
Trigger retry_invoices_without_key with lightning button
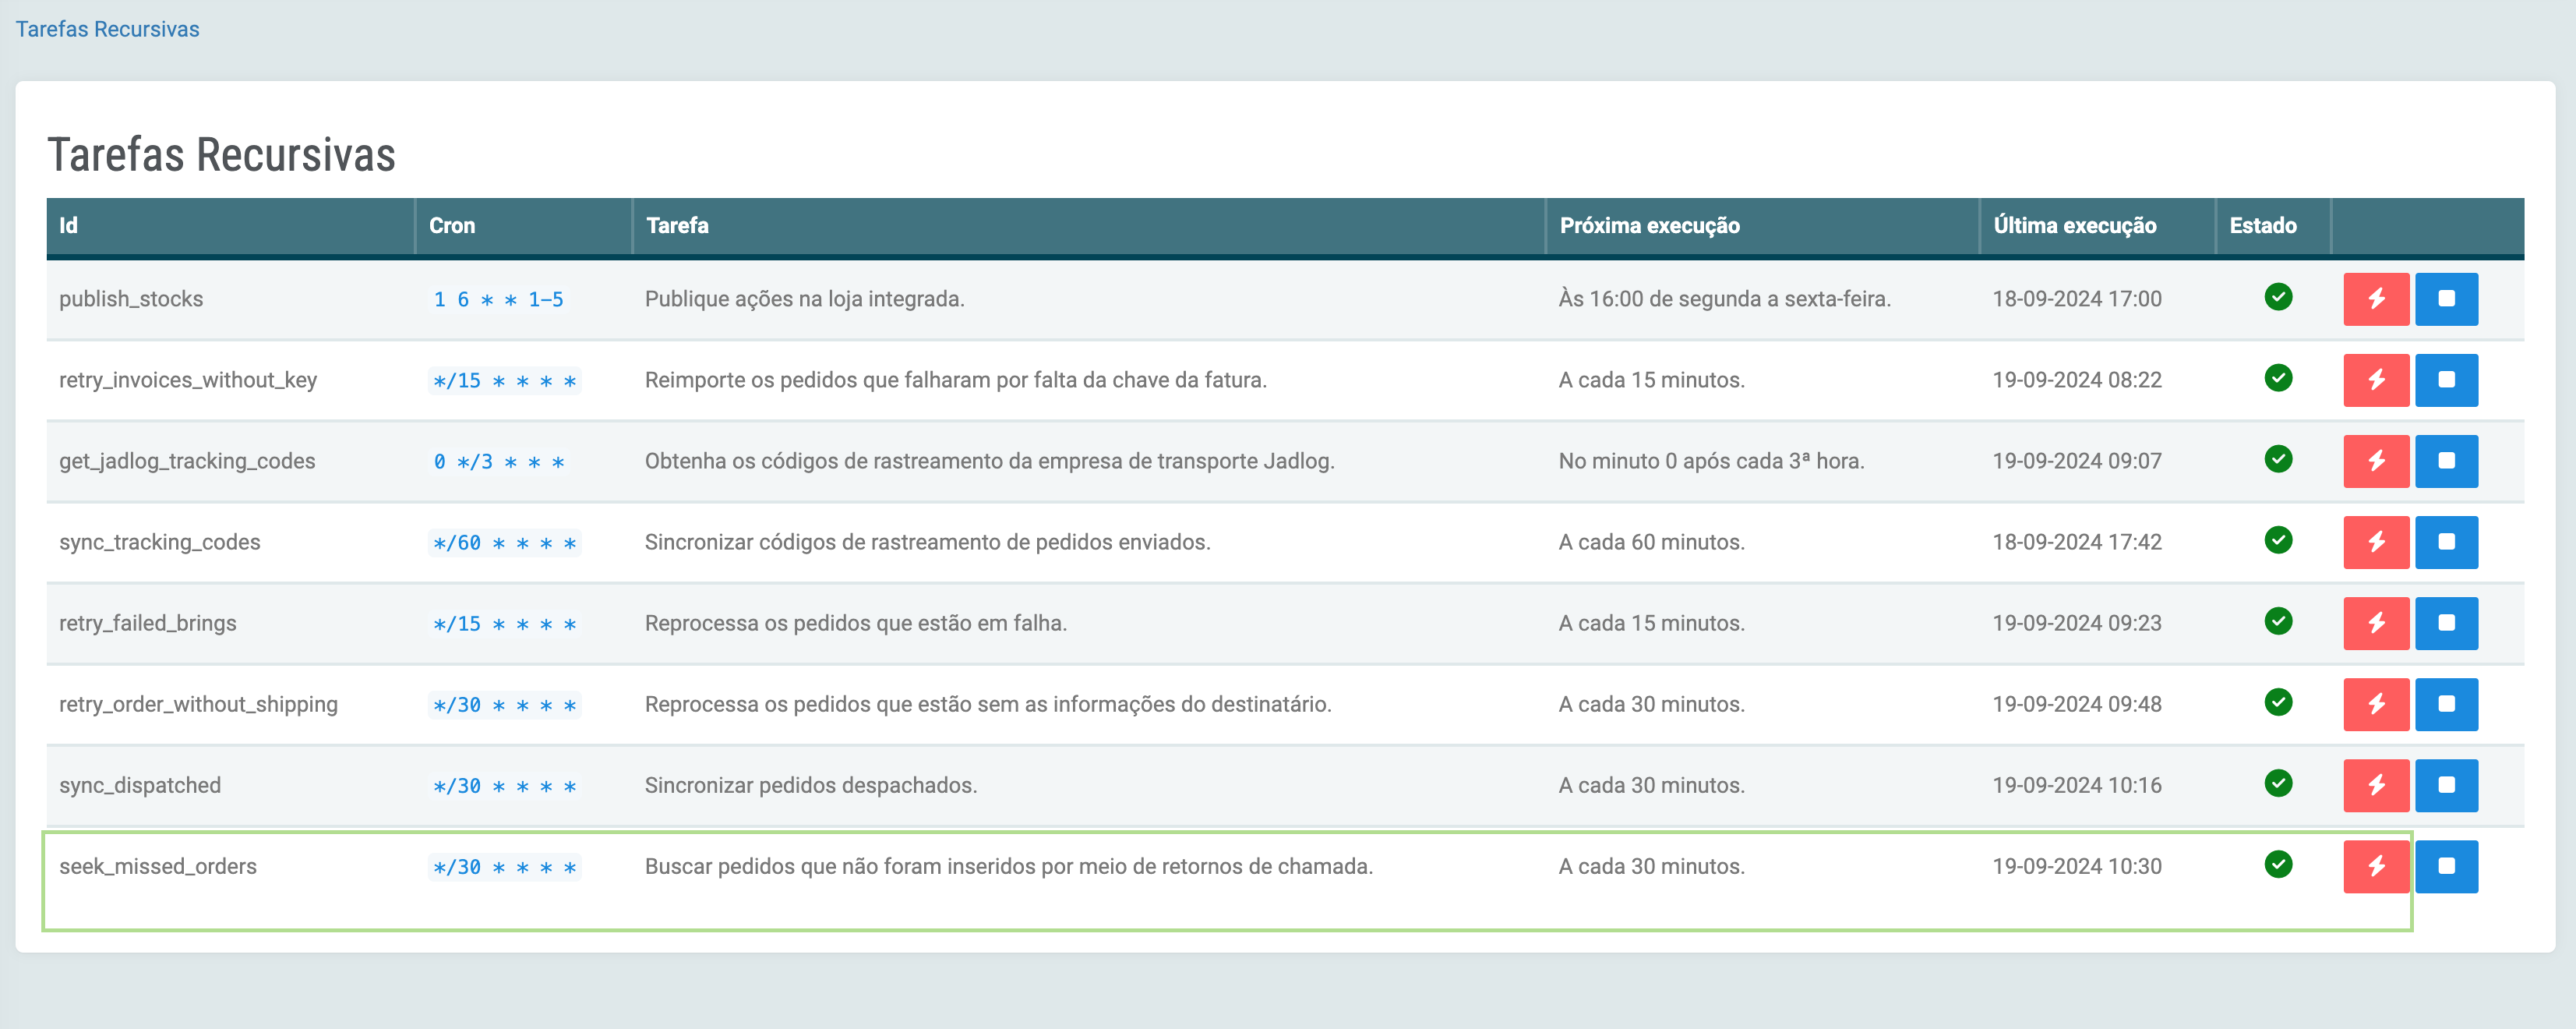click(2376, 380)
